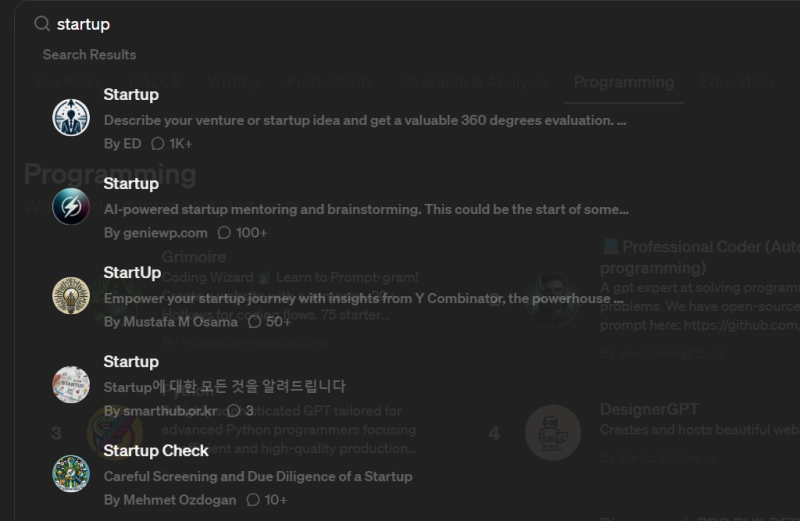Switch to the dimmed Writing tab
This screenshot has width=800, height=521.
(233, 82)
